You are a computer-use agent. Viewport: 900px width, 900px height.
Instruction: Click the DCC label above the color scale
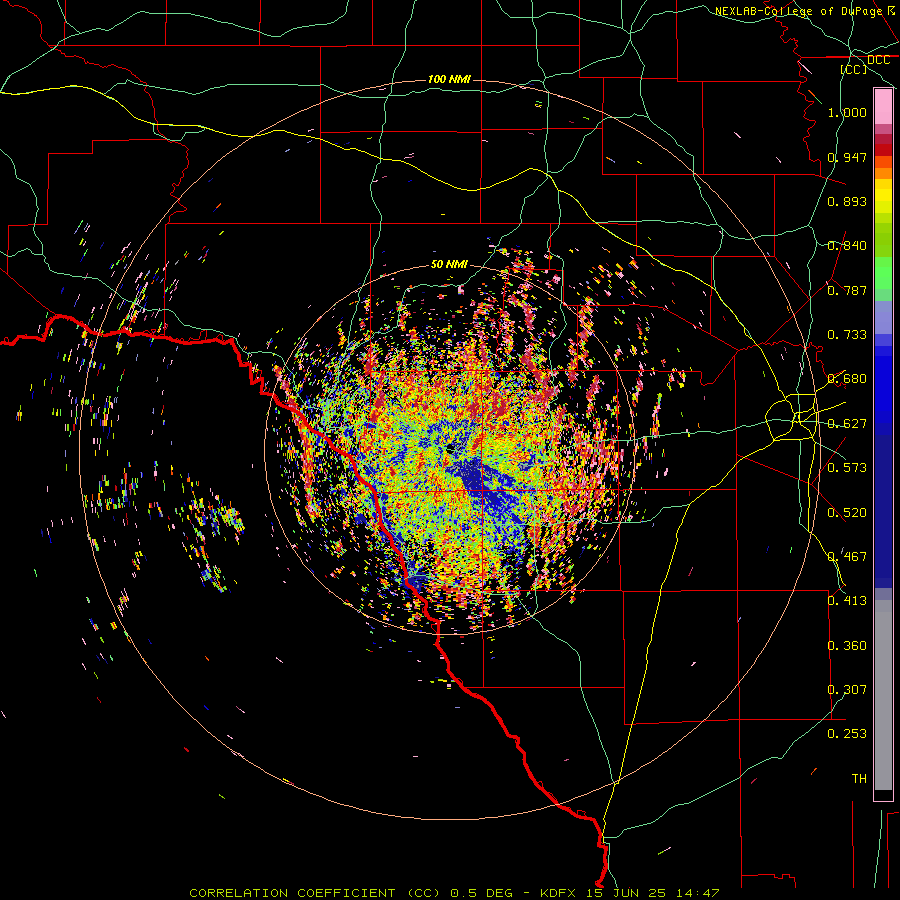(878, 60)
